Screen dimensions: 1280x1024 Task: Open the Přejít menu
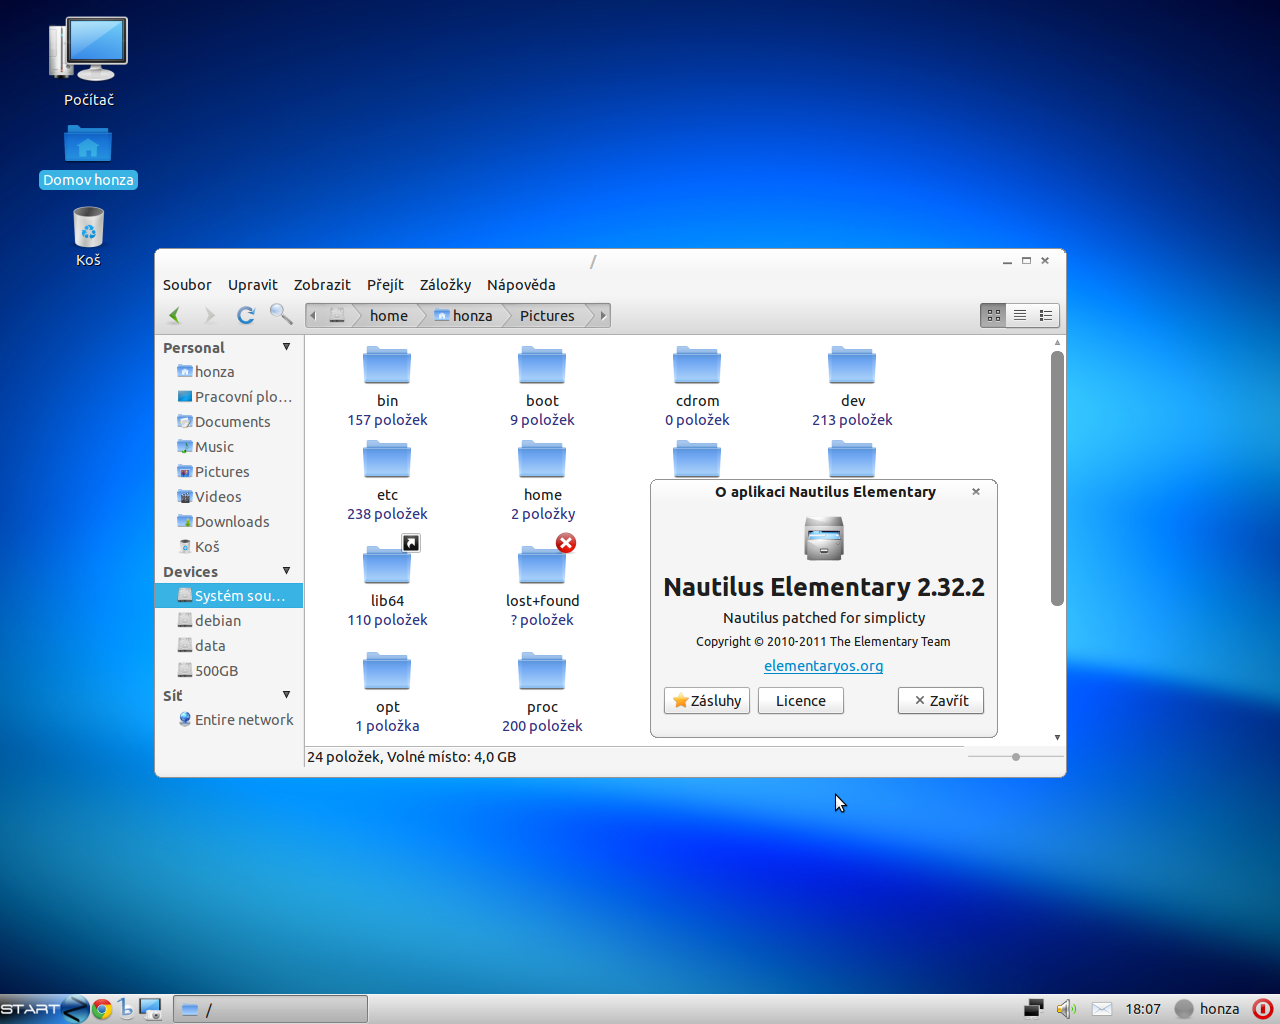click(385, 285)
